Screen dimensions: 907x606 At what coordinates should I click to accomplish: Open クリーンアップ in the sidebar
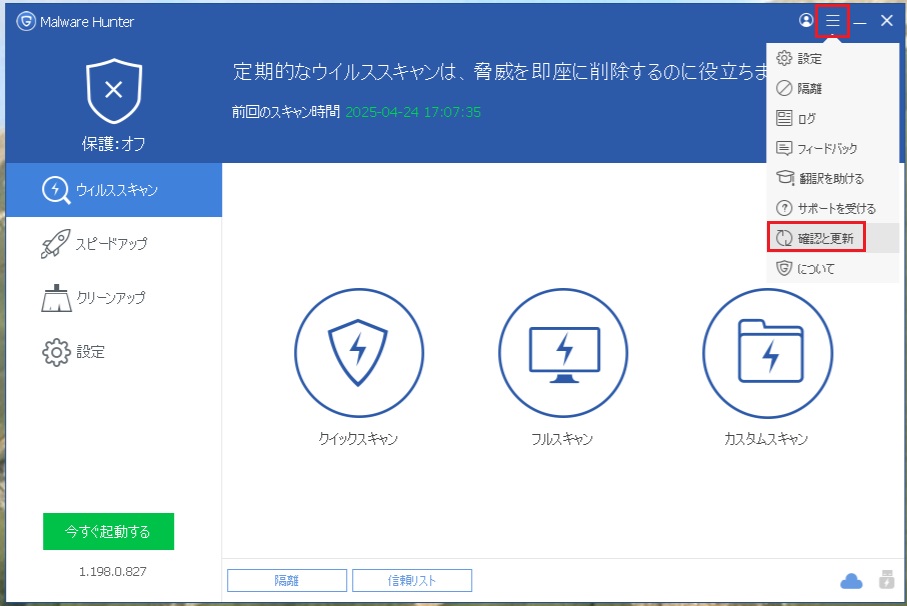[x=114, y=298]
